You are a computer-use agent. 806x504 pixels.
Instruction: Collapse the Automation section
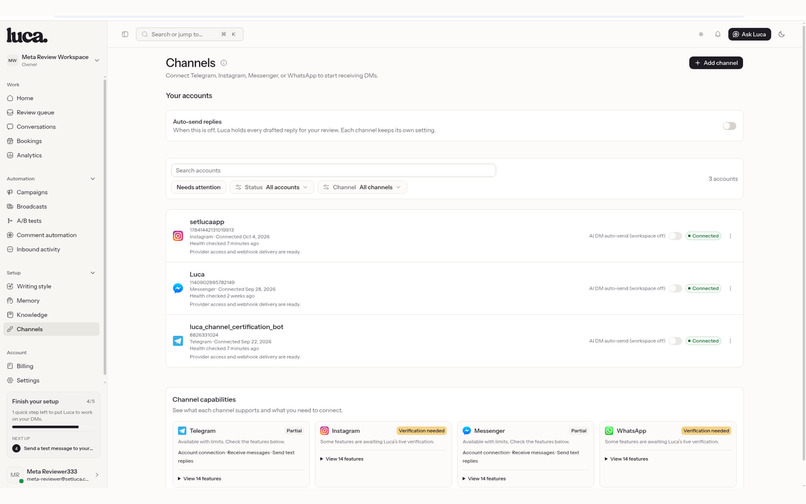click(93, 179)
